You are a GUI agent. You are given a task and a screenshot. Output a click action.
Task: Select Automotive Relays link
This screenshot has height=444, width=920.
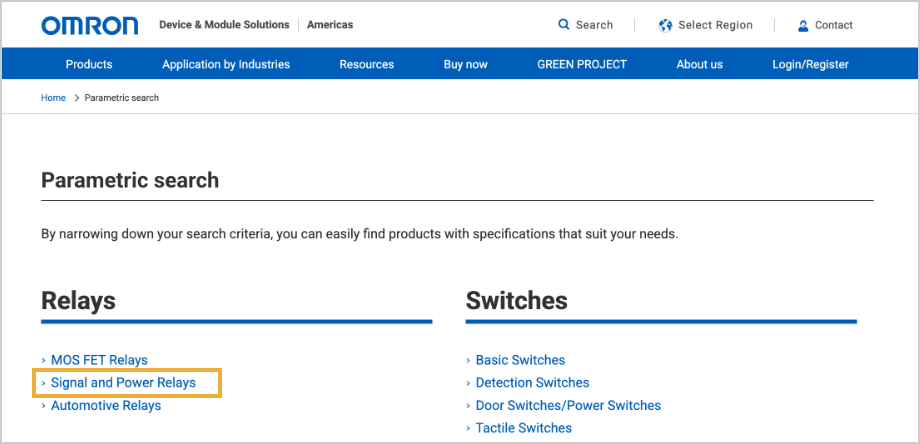click(106, 405)
